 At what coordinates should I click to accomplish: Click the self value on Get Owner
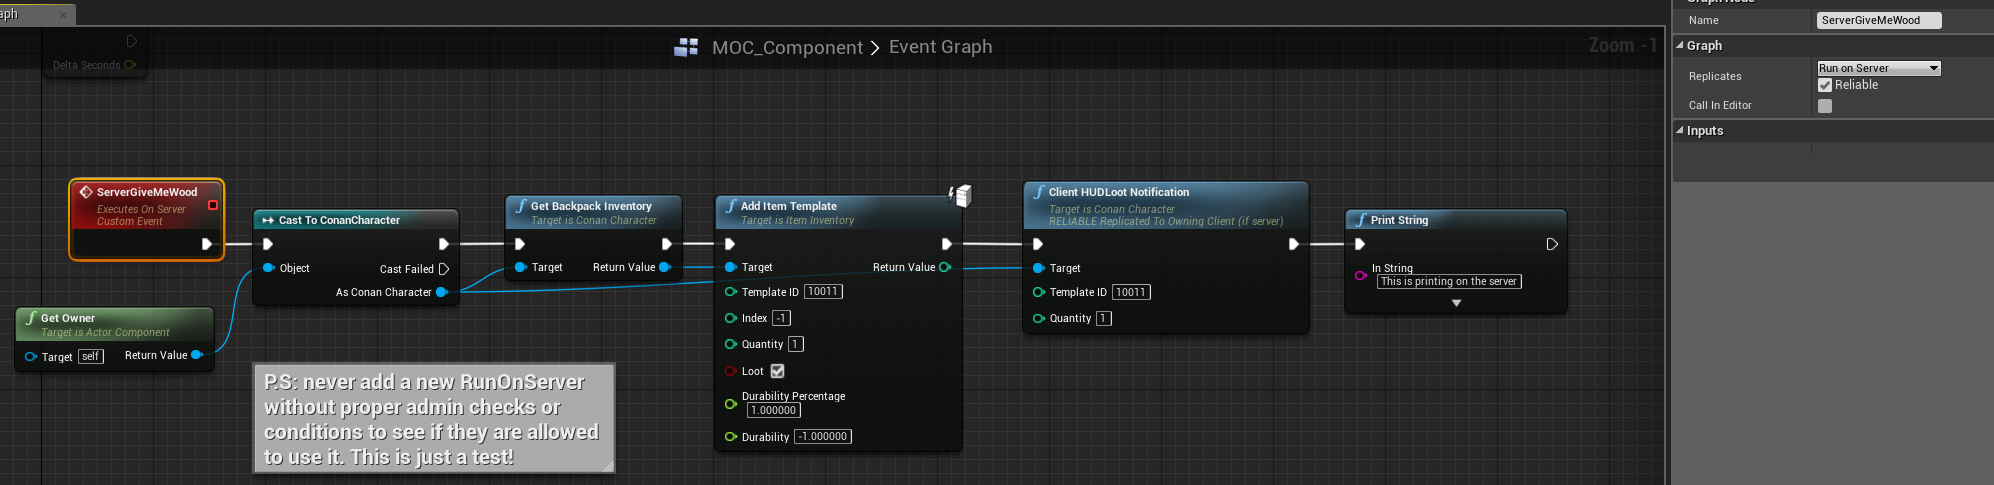coord(90,357)
